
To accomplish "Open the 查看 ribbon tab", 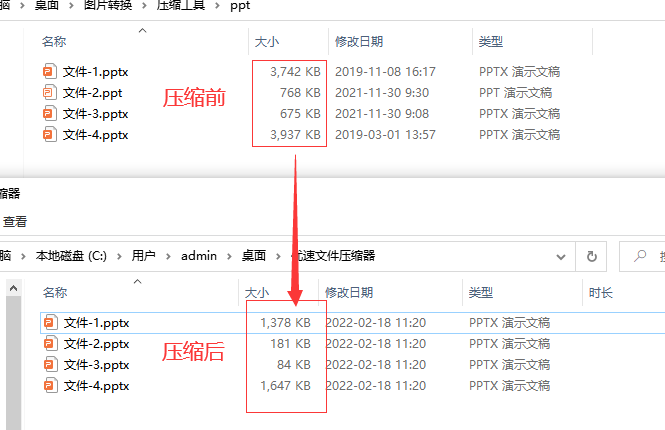I will 14,221.
